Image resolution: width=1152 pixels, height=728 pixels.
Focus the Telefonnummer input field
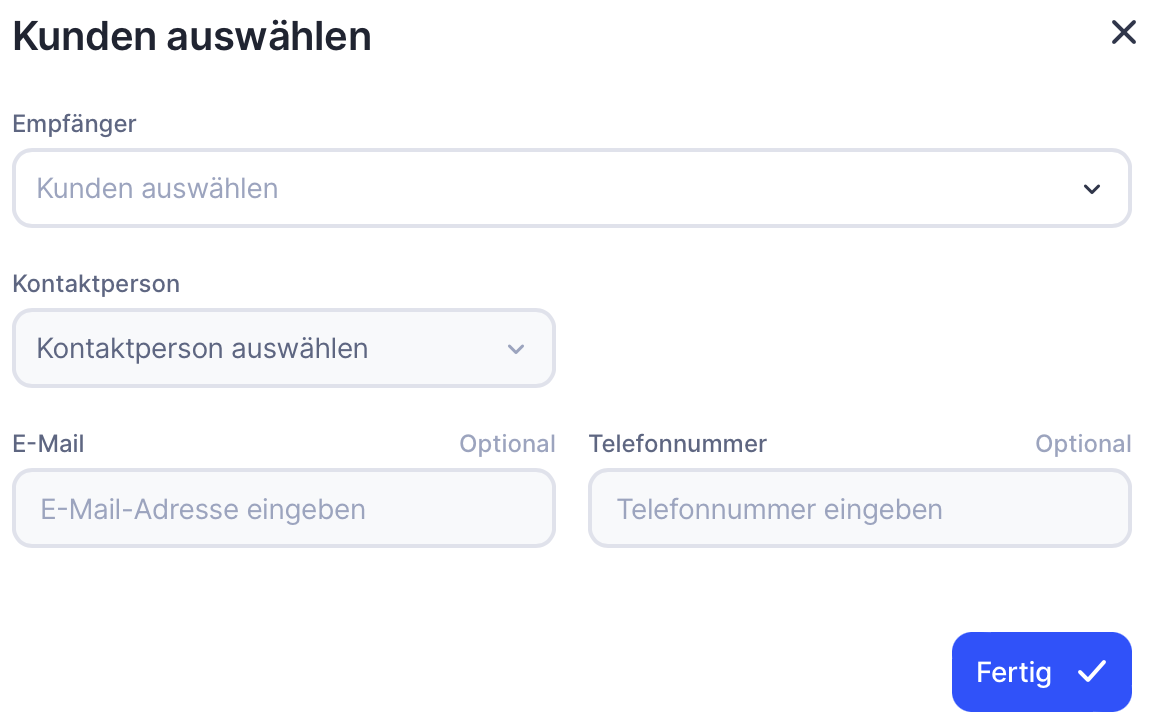coord(859,509)
